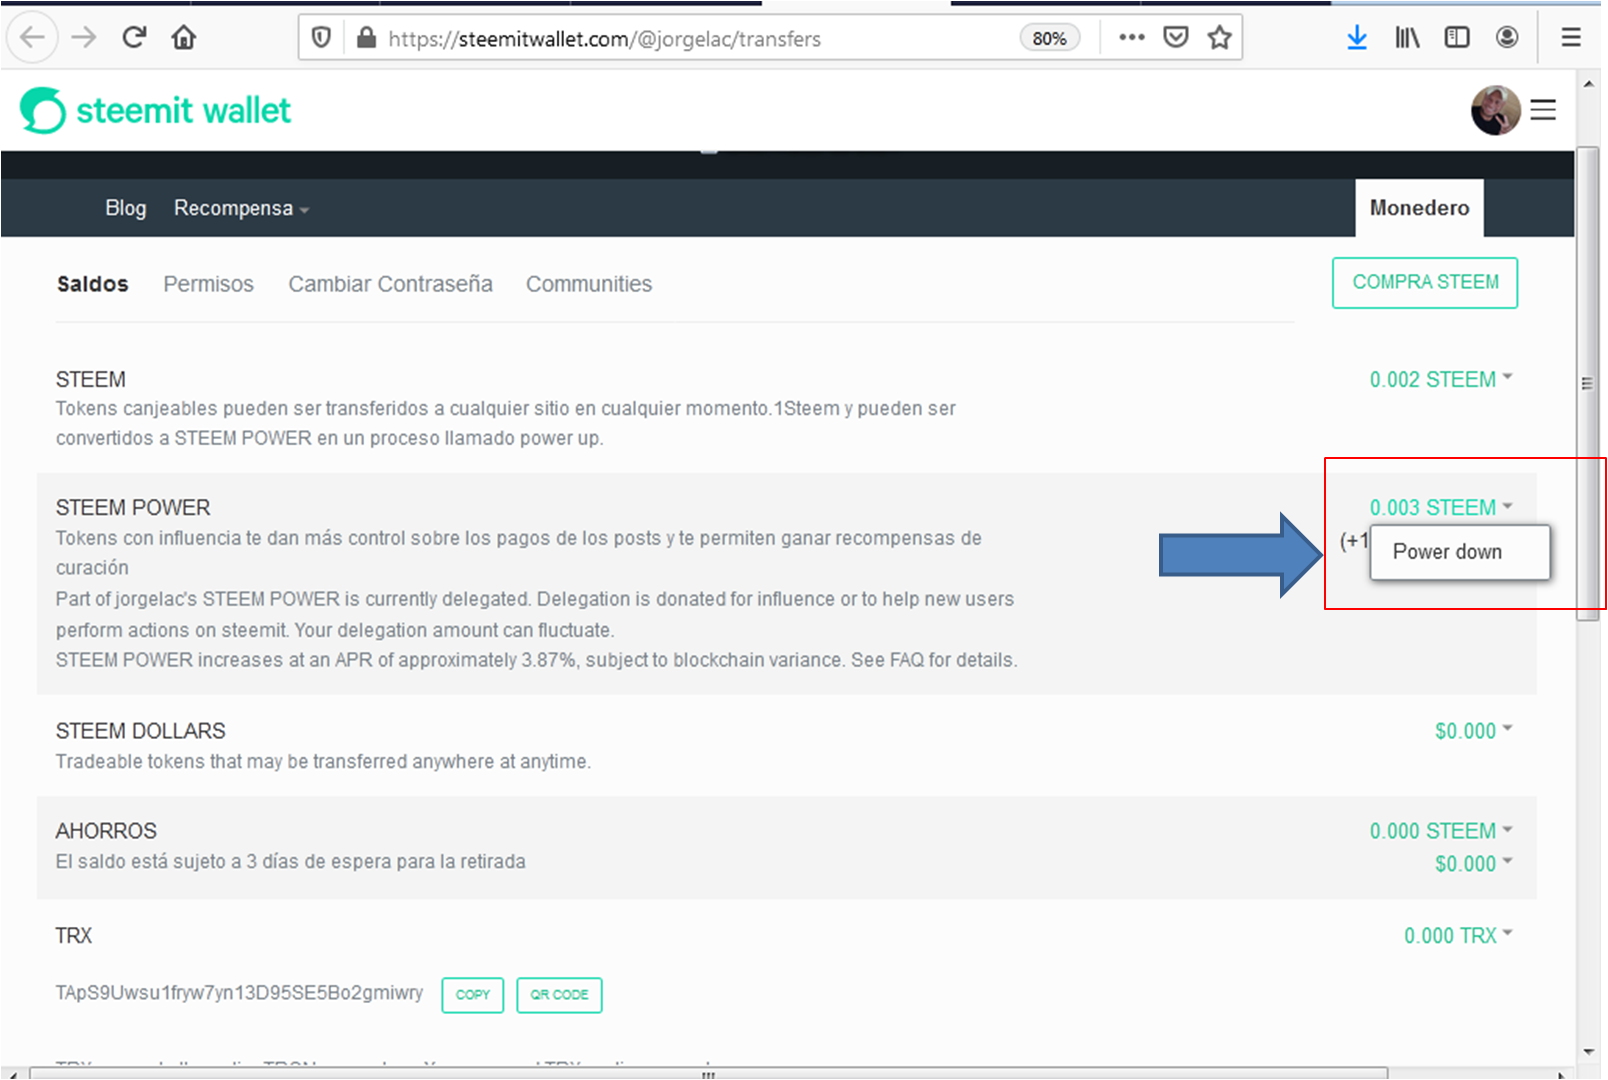The height and width of the screenshot is (1080, 1608).
Task: Click the AHORROS heading text
Action: [106, 831]
